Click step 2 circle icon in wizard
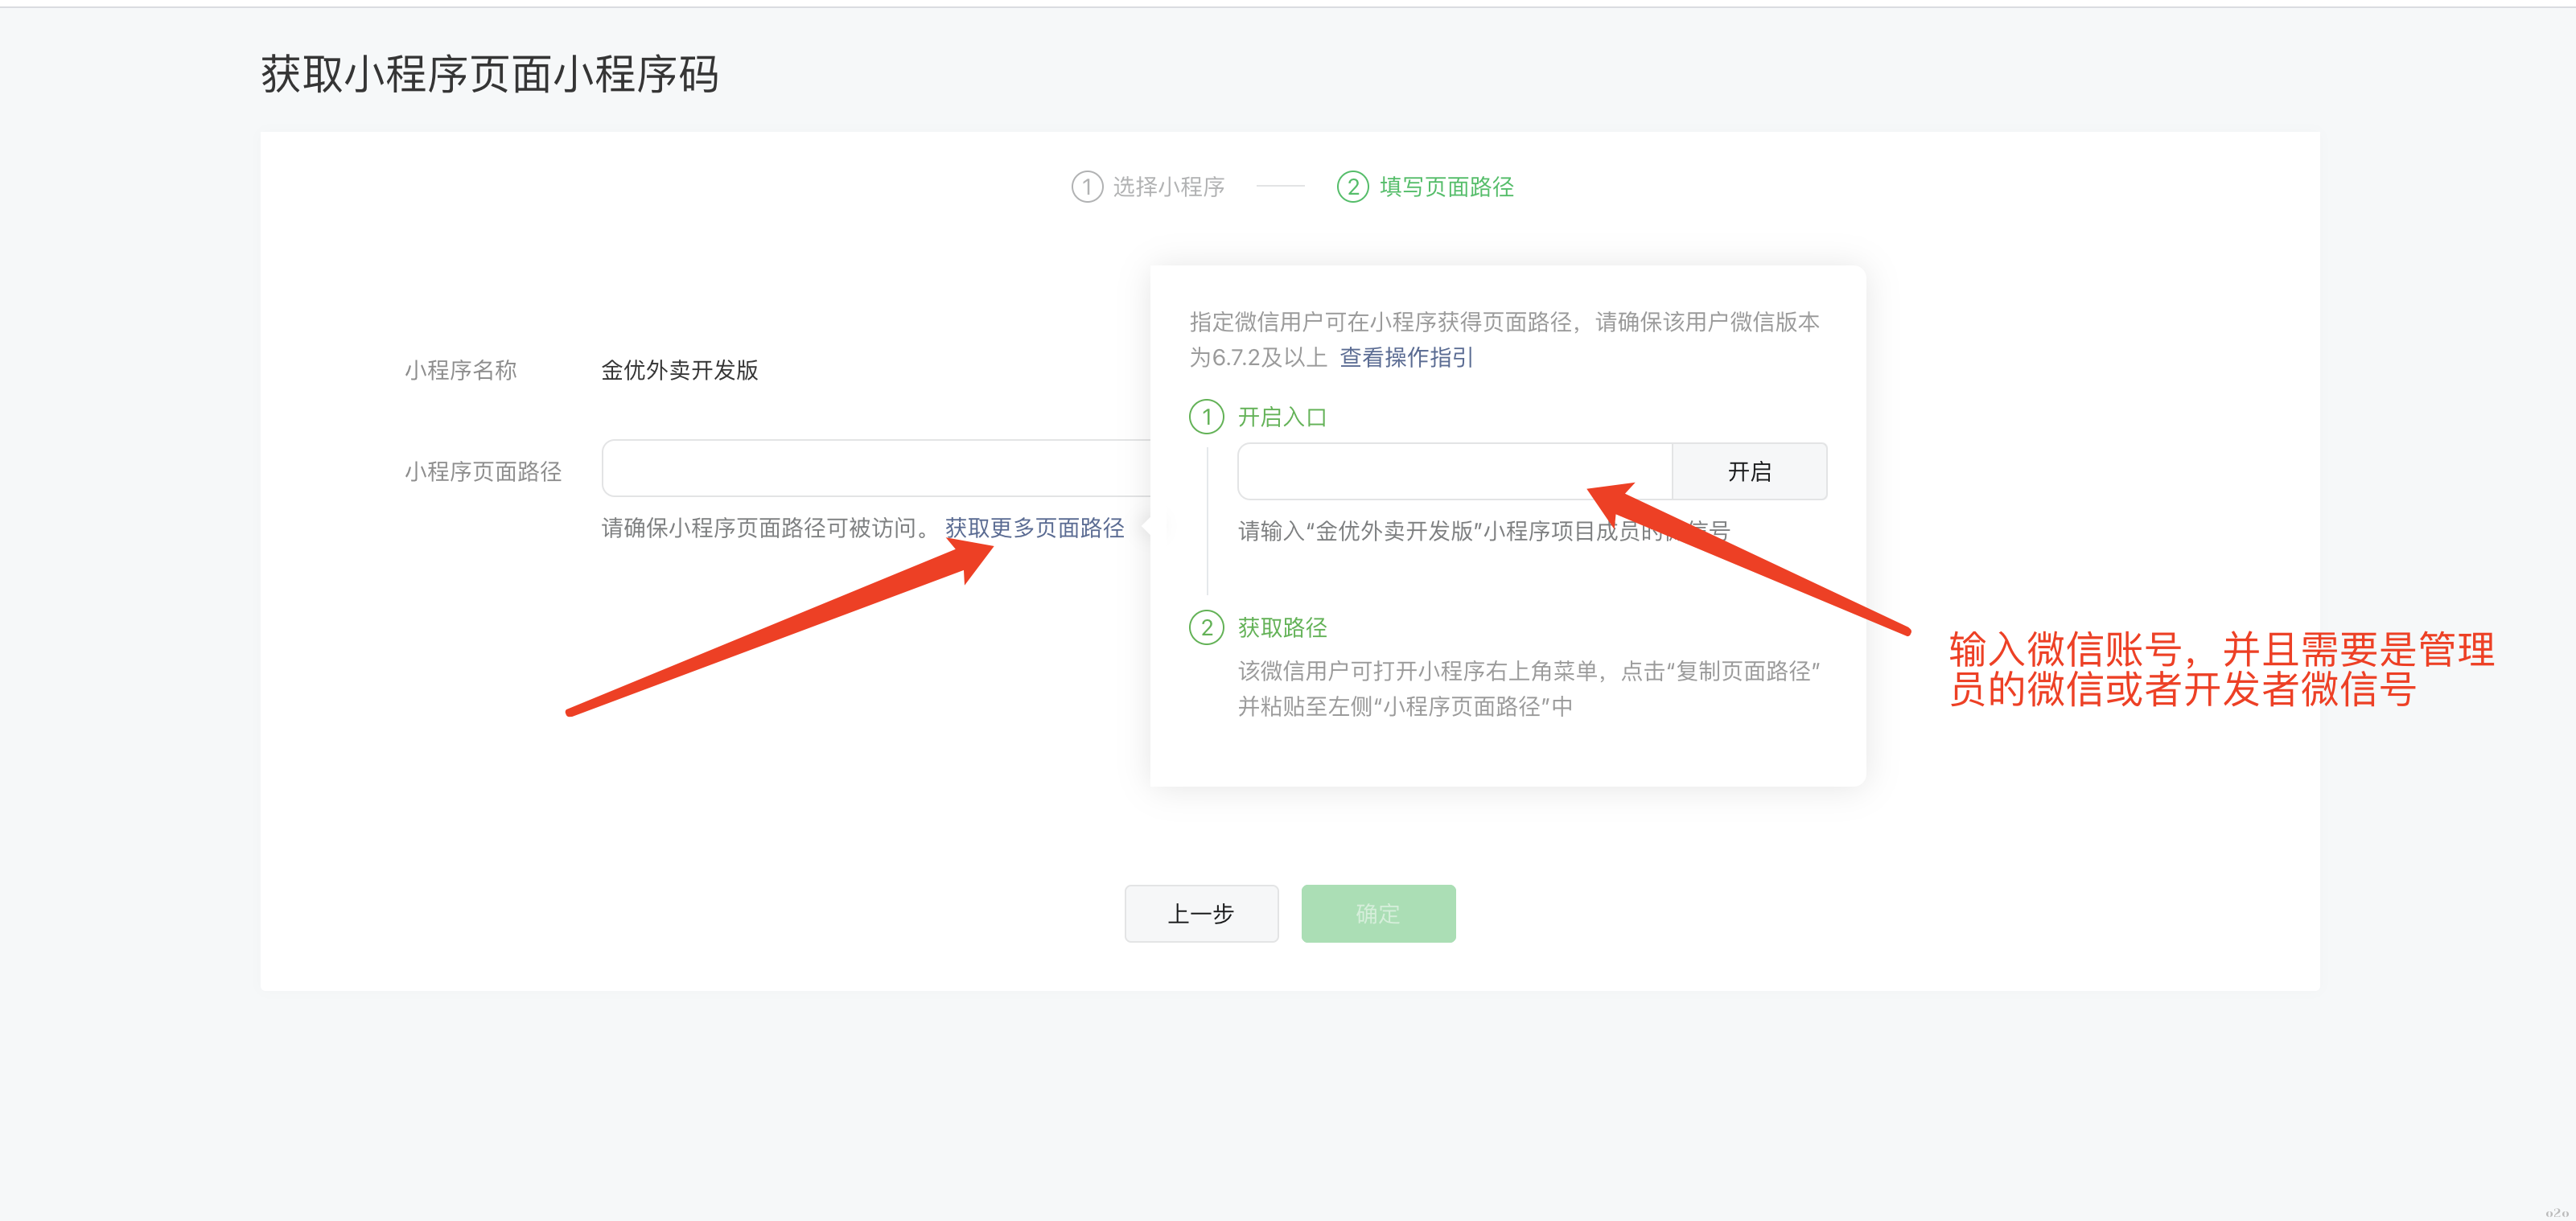 click(x=1352, y=187)
